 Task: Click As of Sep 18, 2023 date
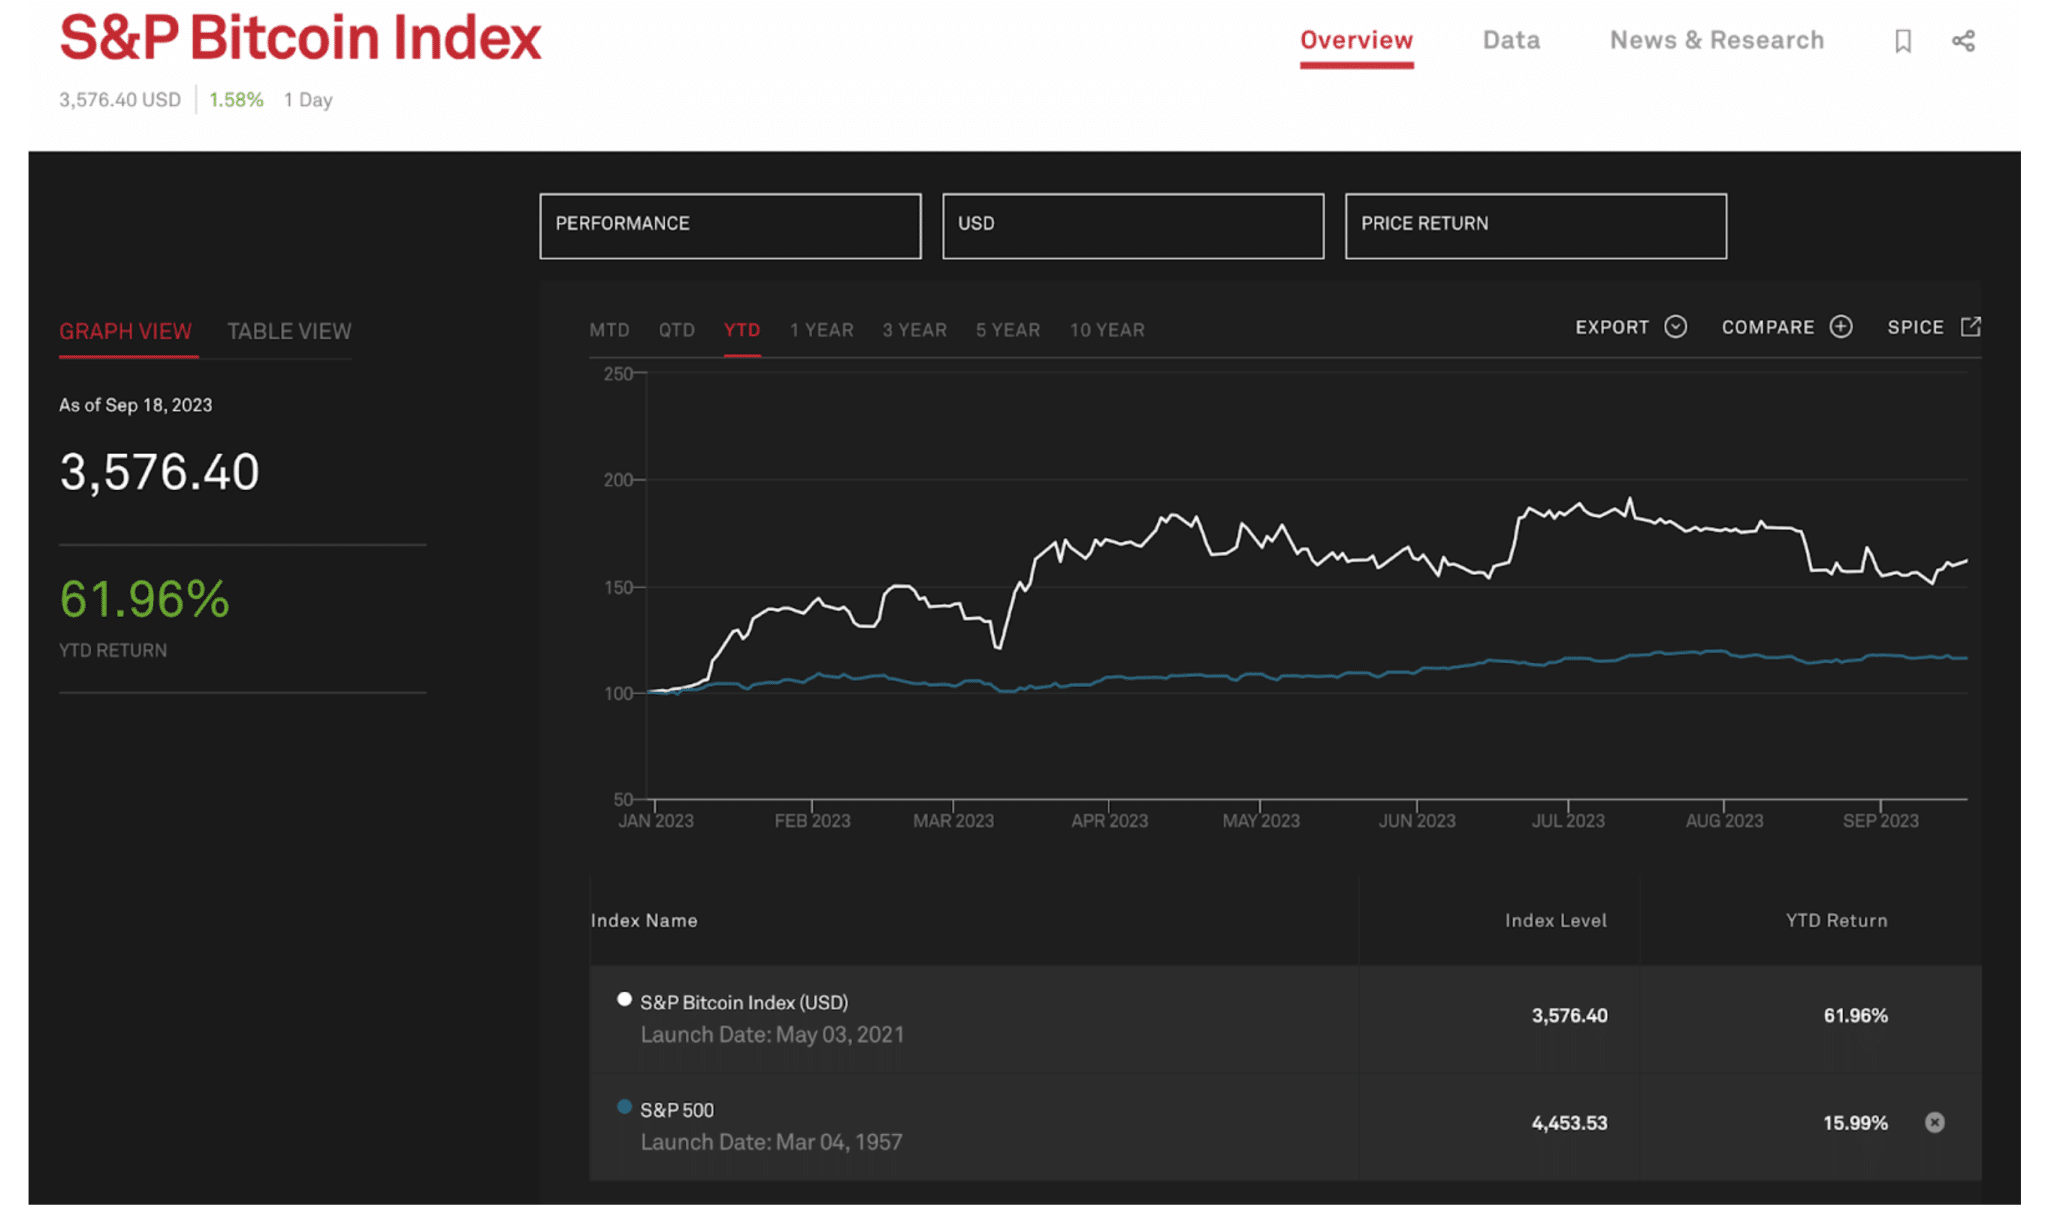pos(135,405)
